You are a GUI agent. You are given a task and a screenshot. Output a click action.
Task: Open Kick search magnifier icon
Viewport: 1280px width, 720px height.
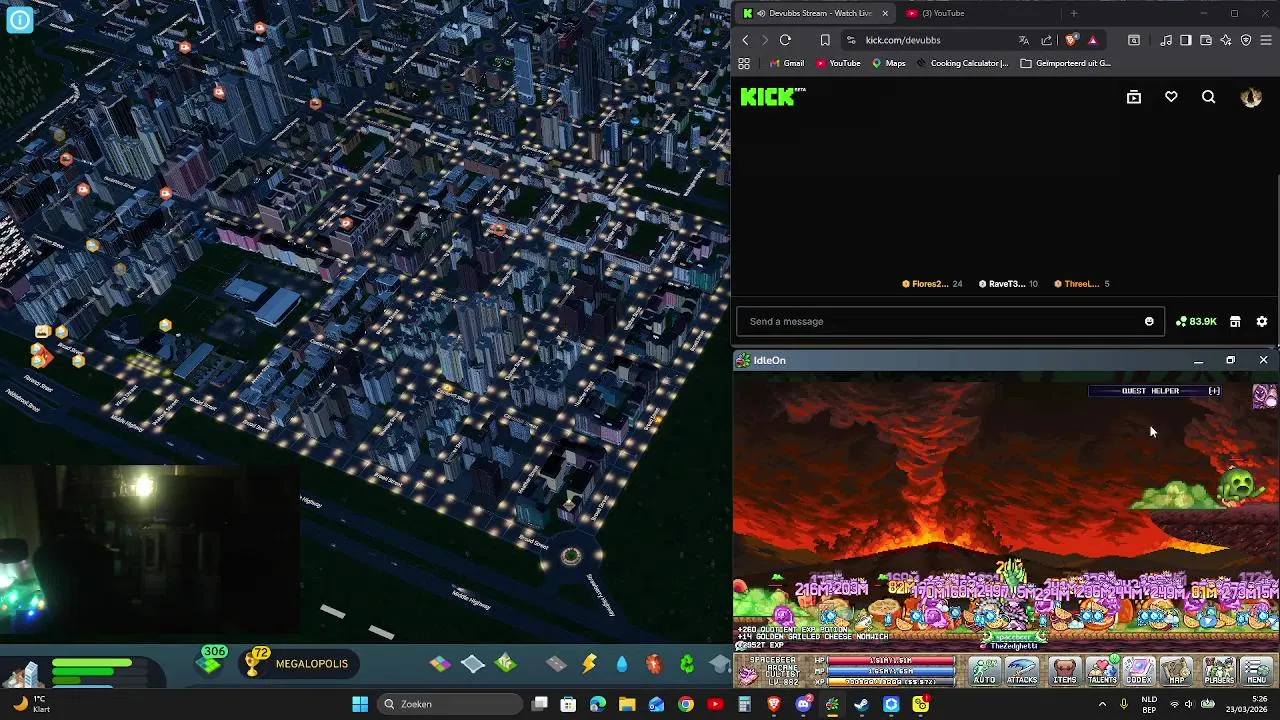[x=1209, y=97]
